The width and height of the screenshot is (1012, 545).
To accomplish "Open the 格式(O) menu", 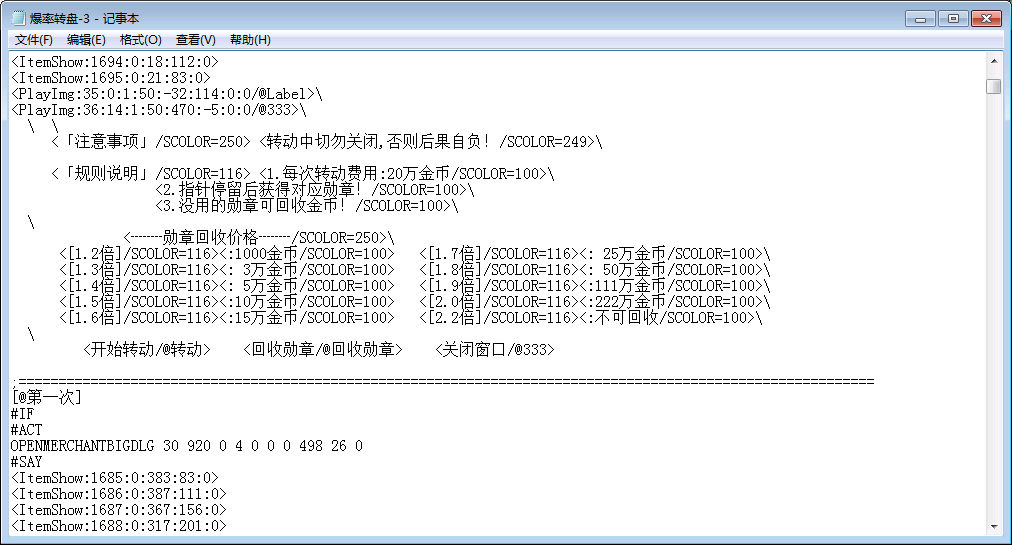I will 140,40.
